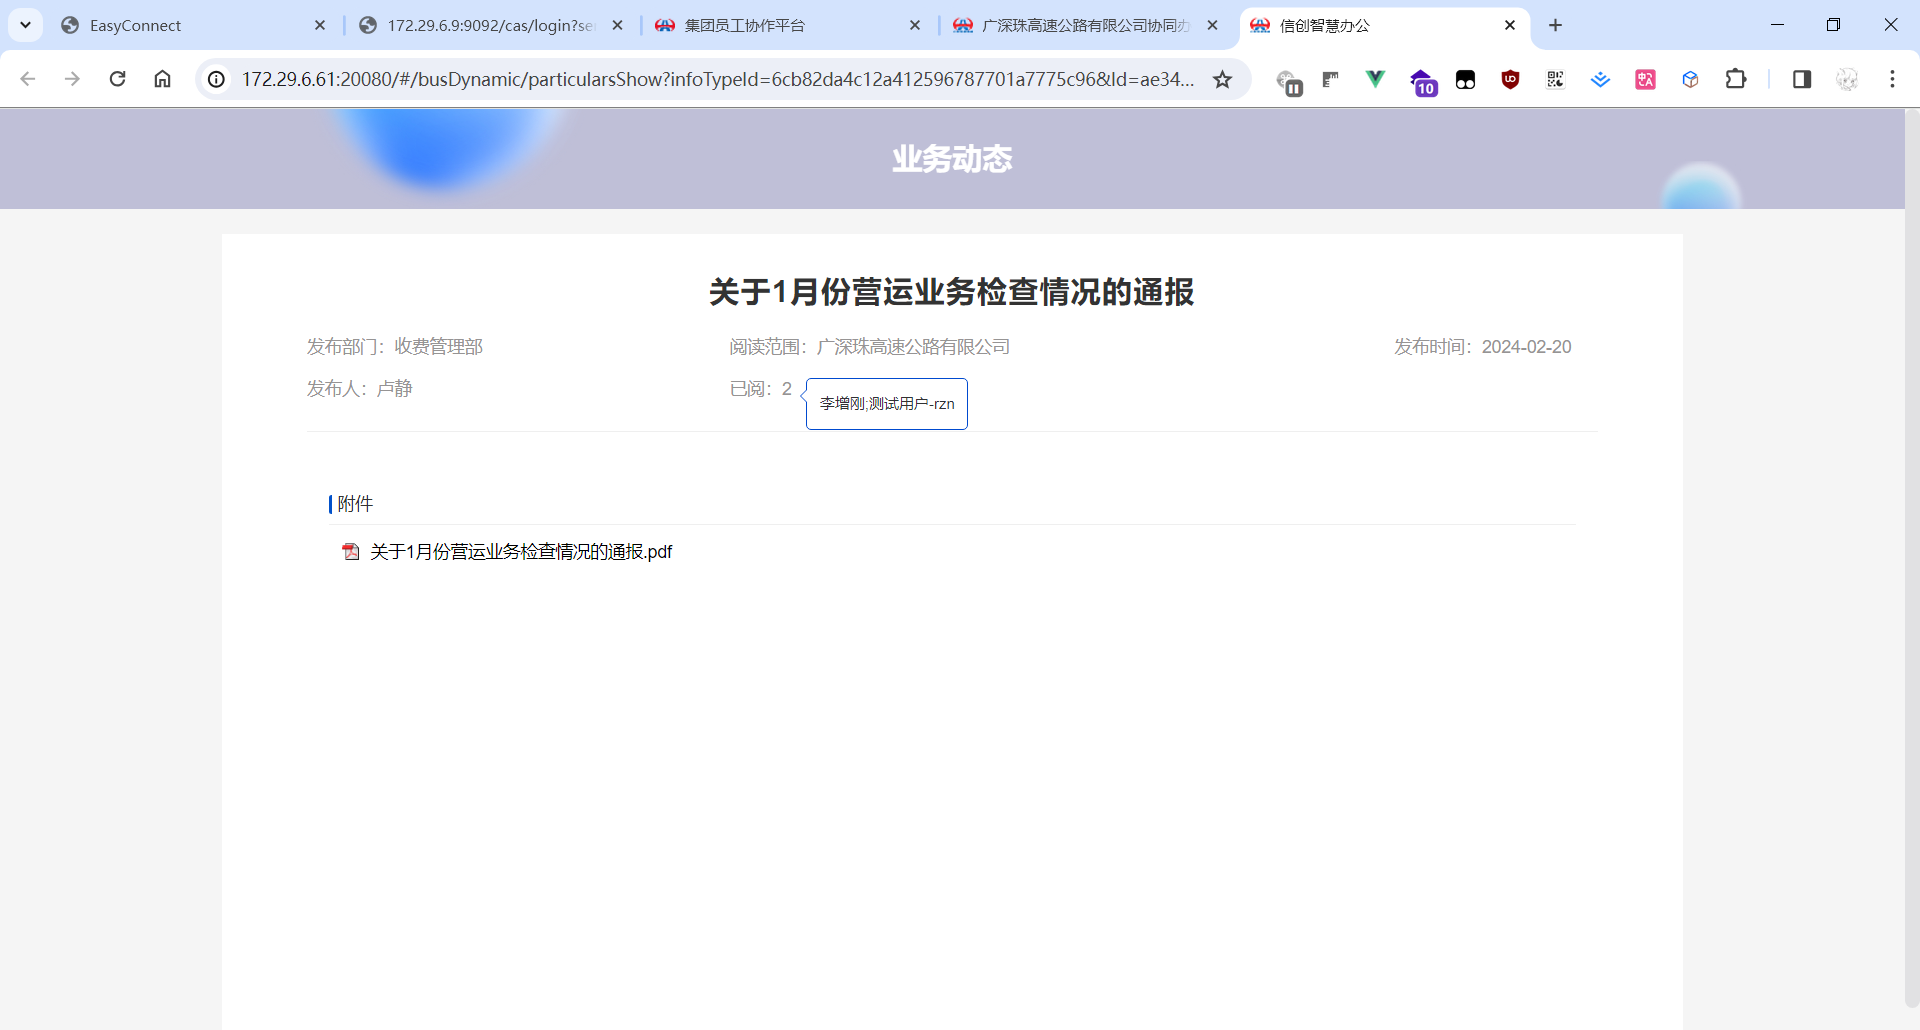Screen dimensions: 1920x1030
Task: Open the dark flag-shaped extension icon
Action: click(1330, 79)
